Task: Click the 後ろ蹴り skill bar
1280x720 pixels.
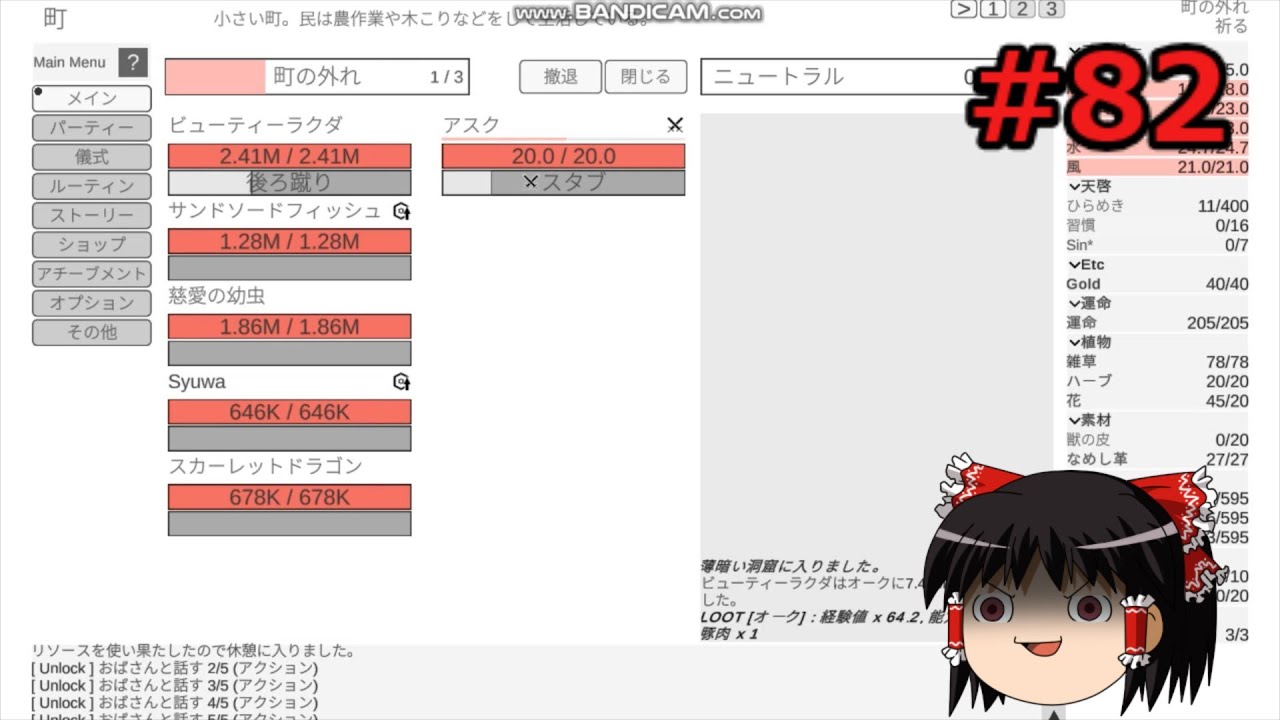Action: pos(289,183)
